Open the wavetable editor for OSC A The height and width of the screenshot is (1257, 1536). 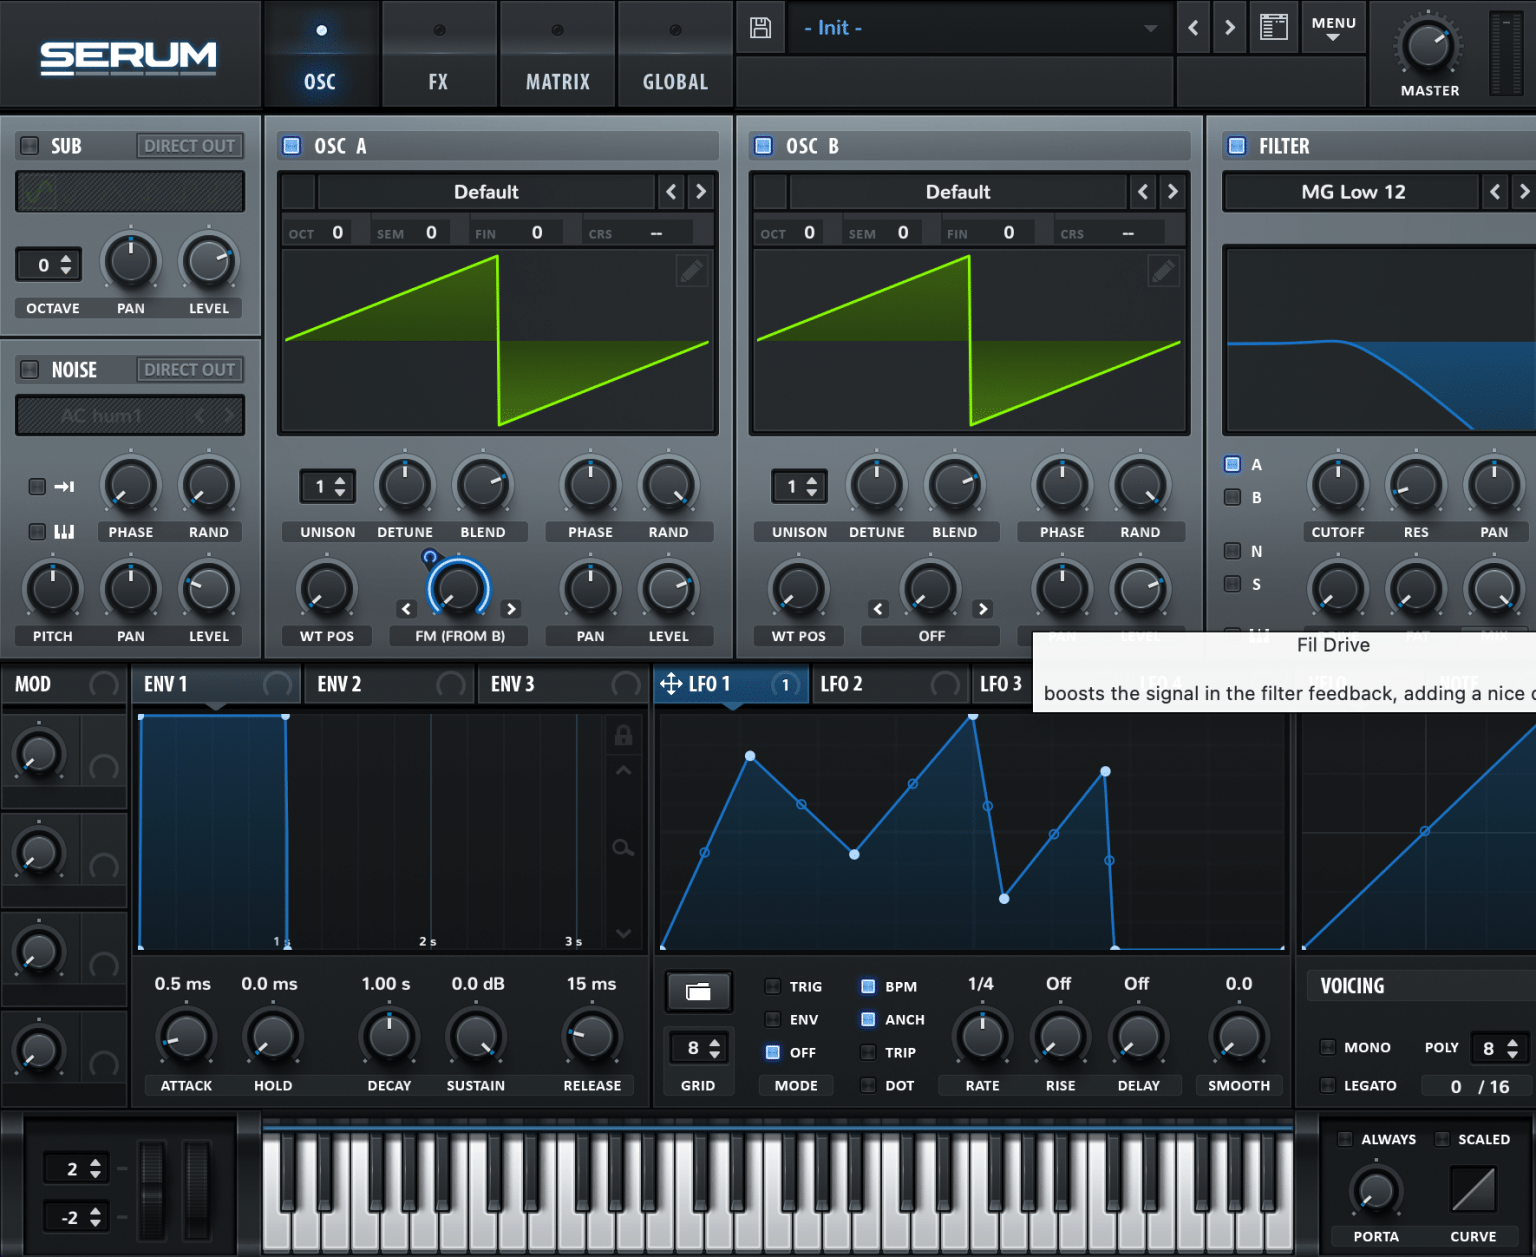pos(691,270)
